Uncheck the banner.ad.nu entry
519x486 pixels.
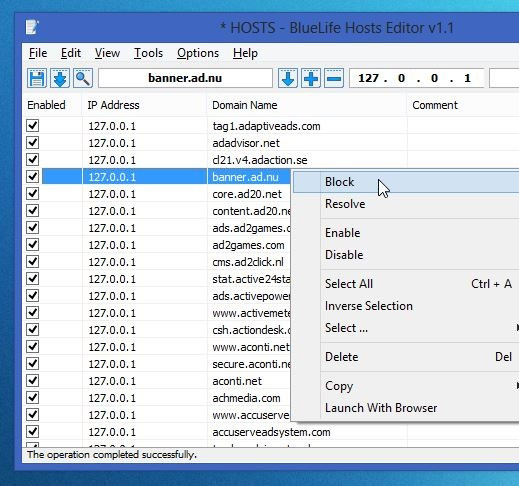coord(33,177)
